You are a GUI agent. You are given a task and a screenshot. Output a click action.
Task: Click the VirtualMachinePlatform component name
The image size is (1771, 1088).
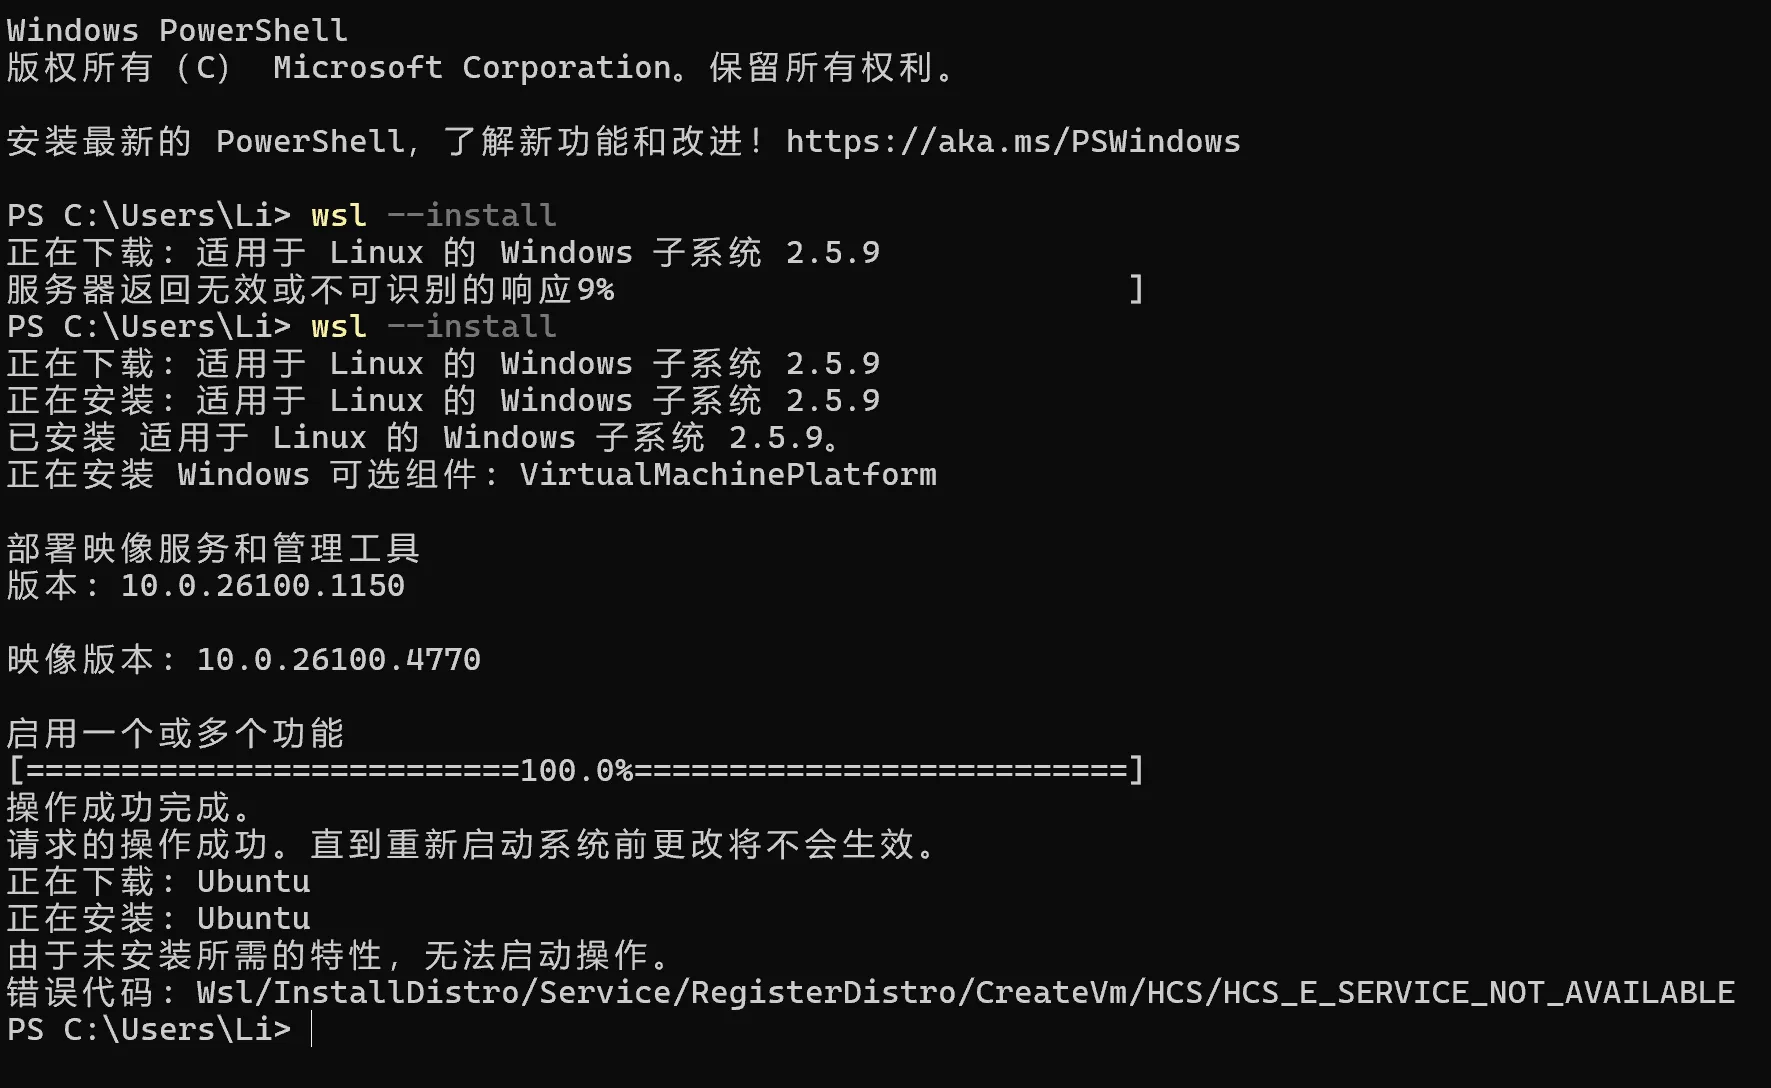coord(728,475)
